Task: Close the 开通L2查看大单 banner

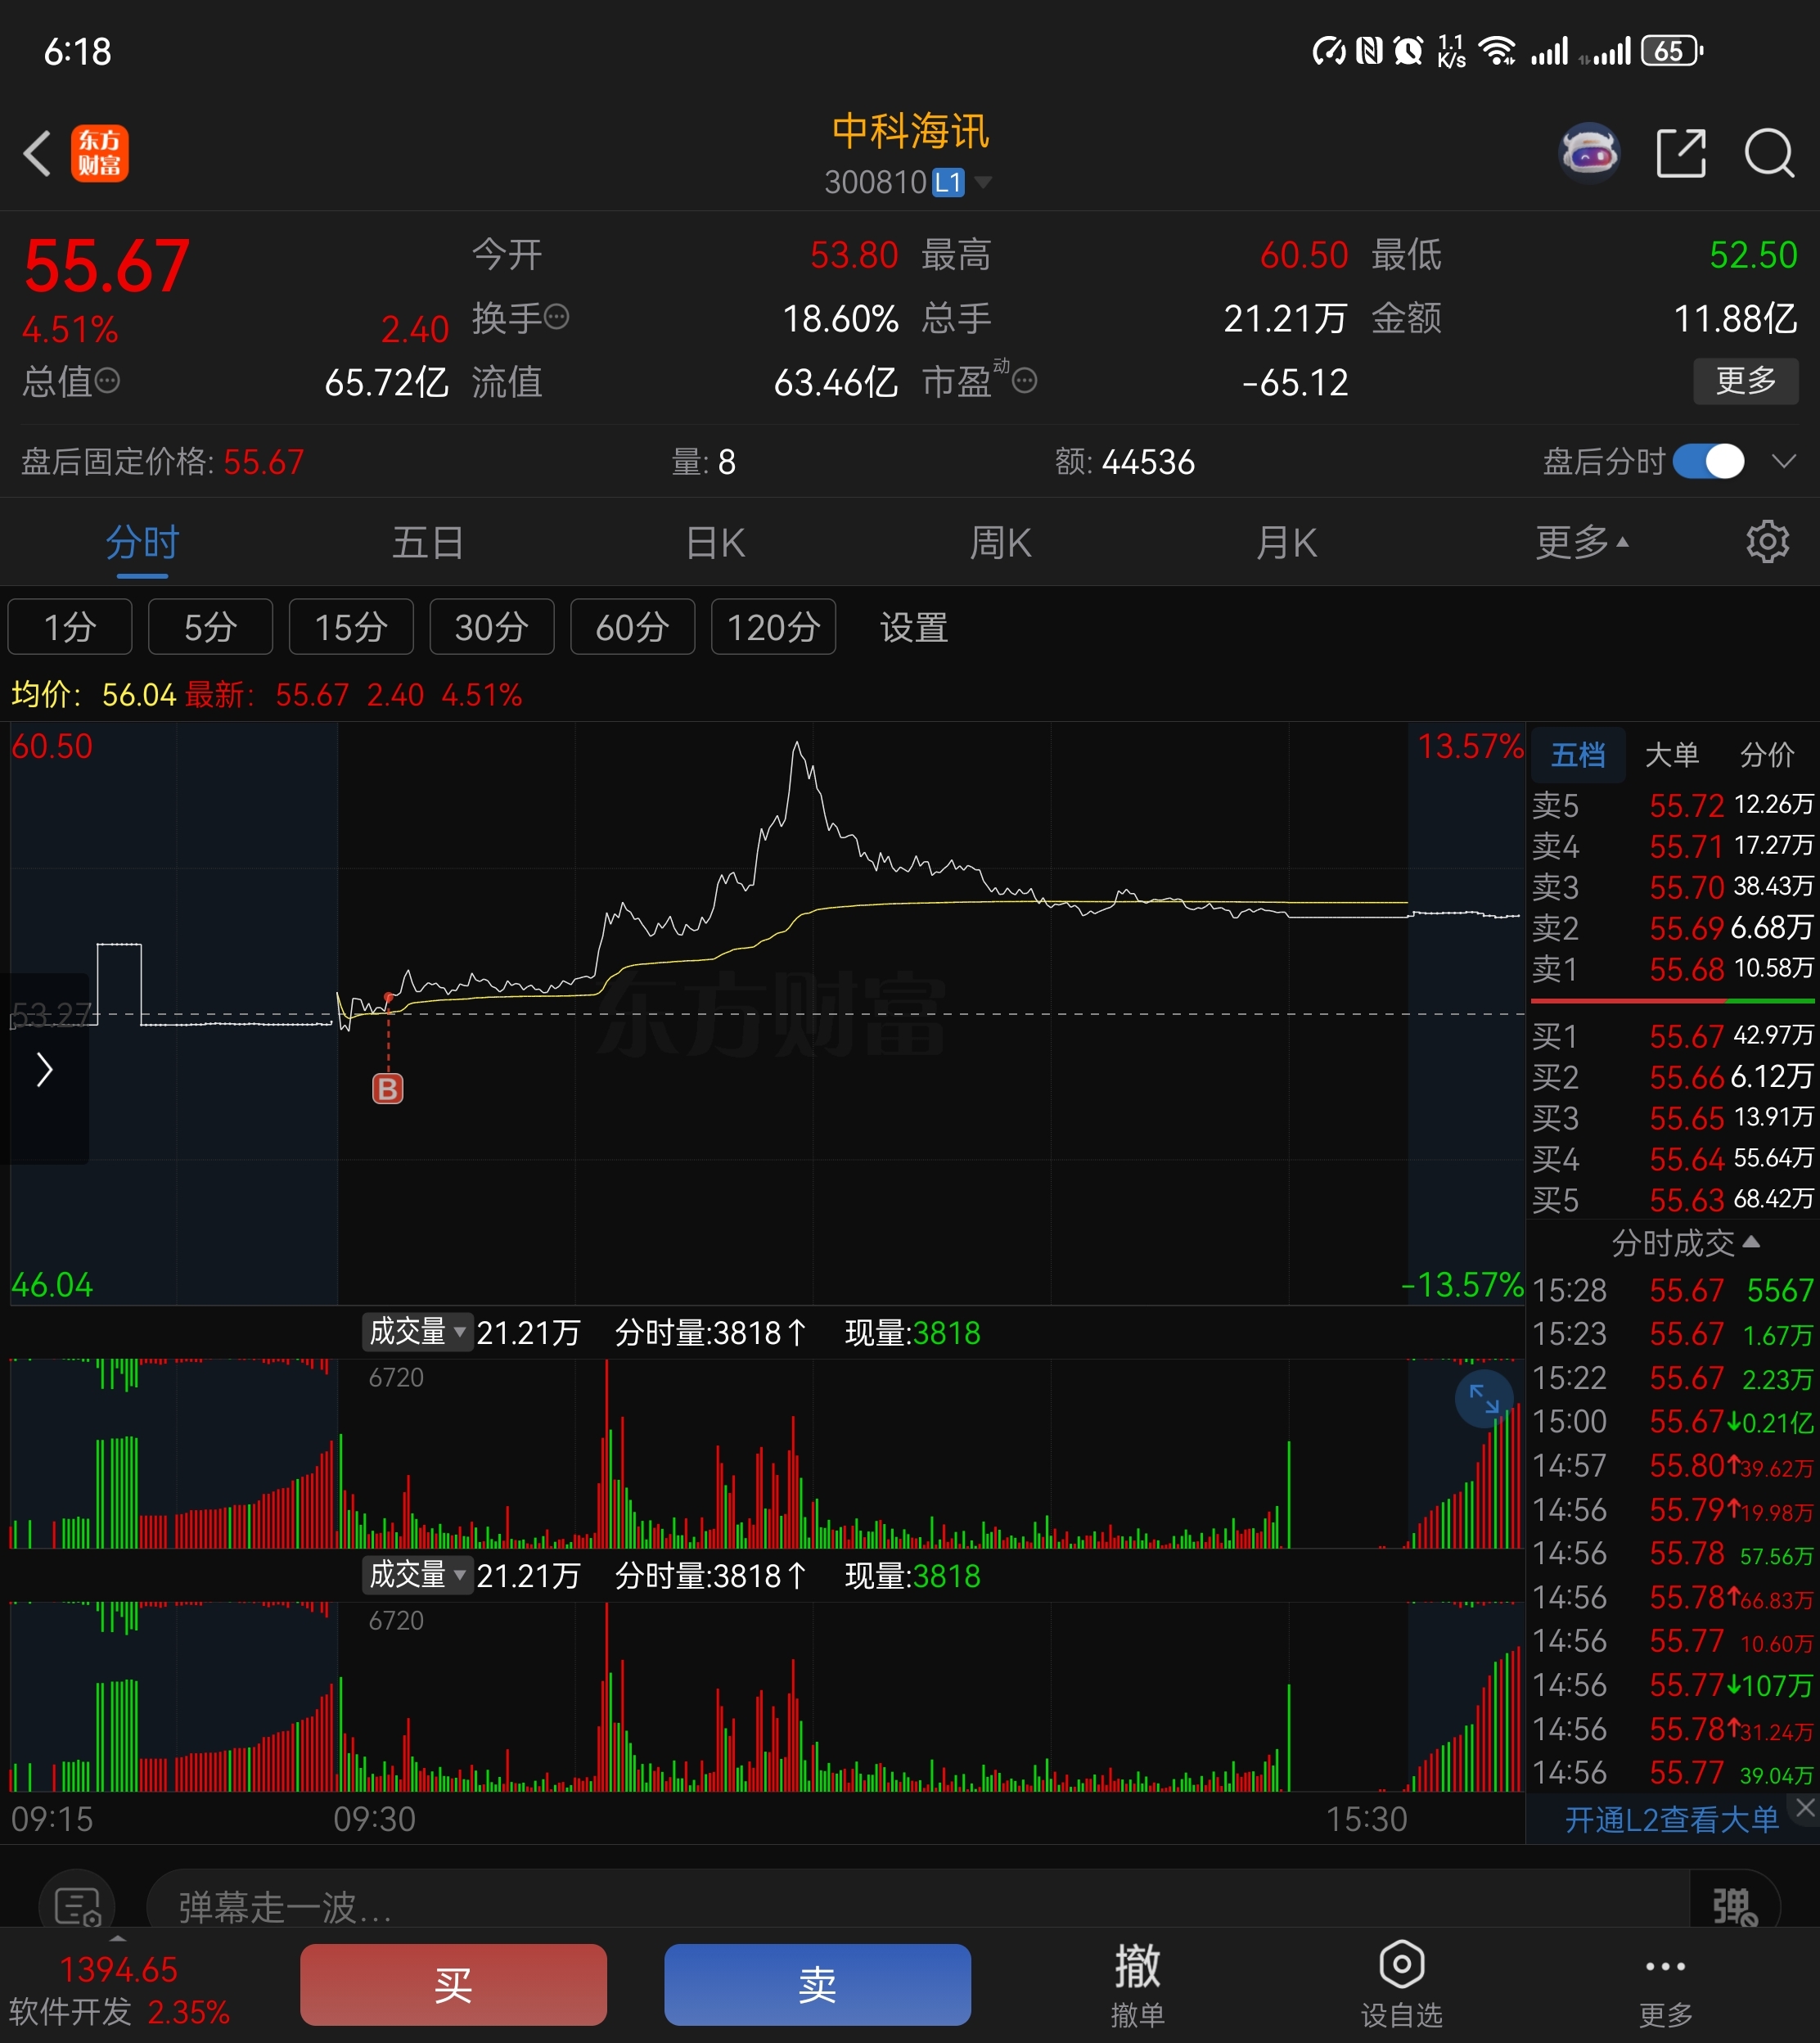Action: point(1804,1808)
